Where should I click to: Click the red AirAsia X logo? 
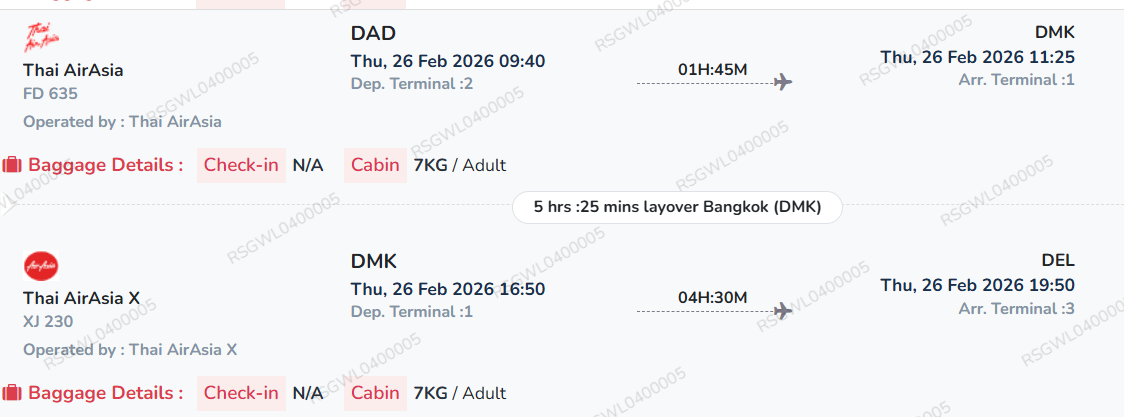[x=41, y=267]
